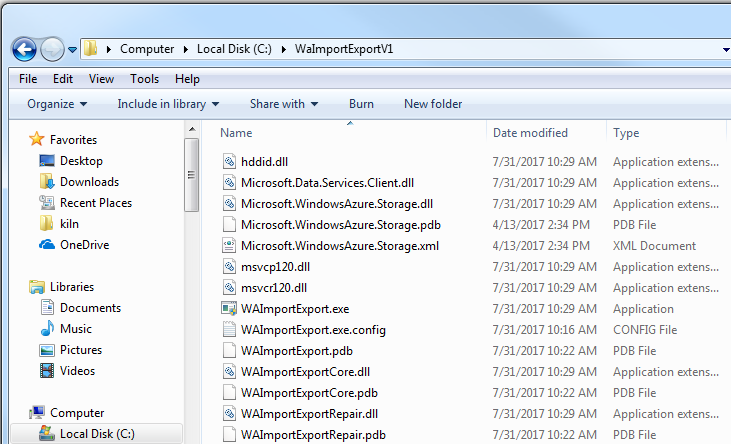Click the Computer icon in navigation pane
Image resolution: width=731 pixels, height=444 pixels.
(37, 413)
